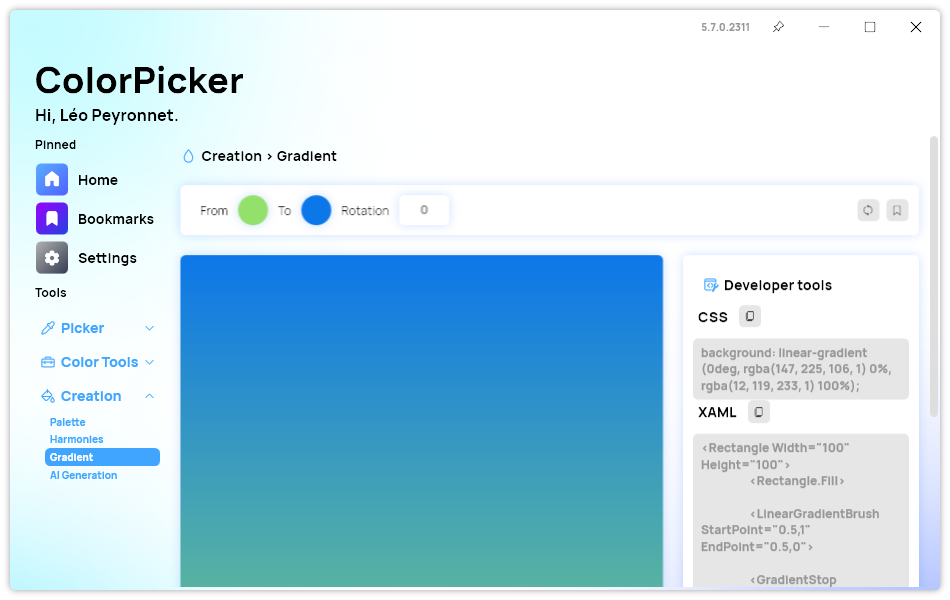Image resolution: width=950 pixels, height=600 pixels.
Task: Pick the blue To color swatch
Action: [316, 210]
